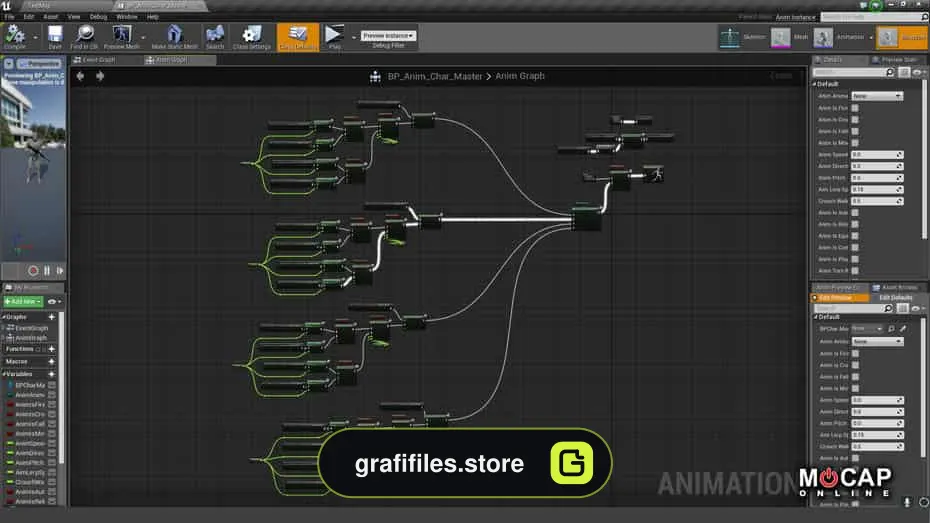Open the Preview Mesh dropdown arrow

click(143, 37)
